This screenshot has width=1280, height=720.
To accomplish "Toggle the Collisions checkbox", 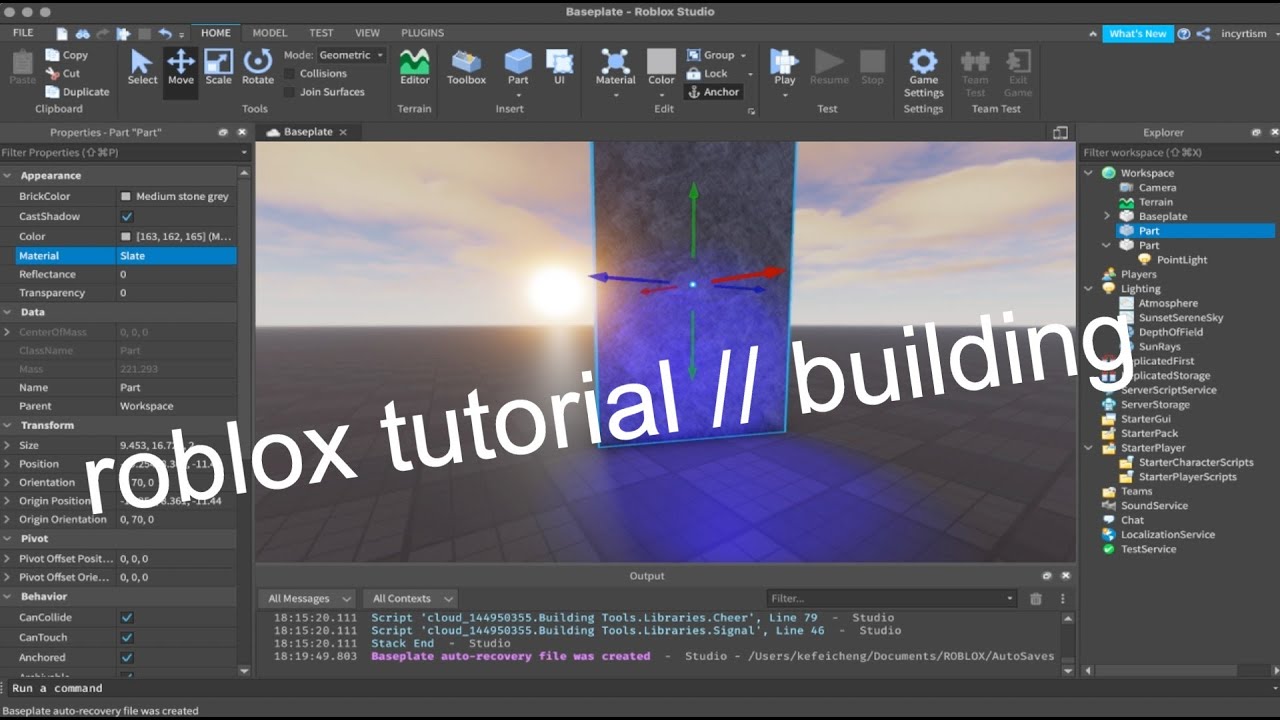I will pyautogui.click(x=290, y=74).
